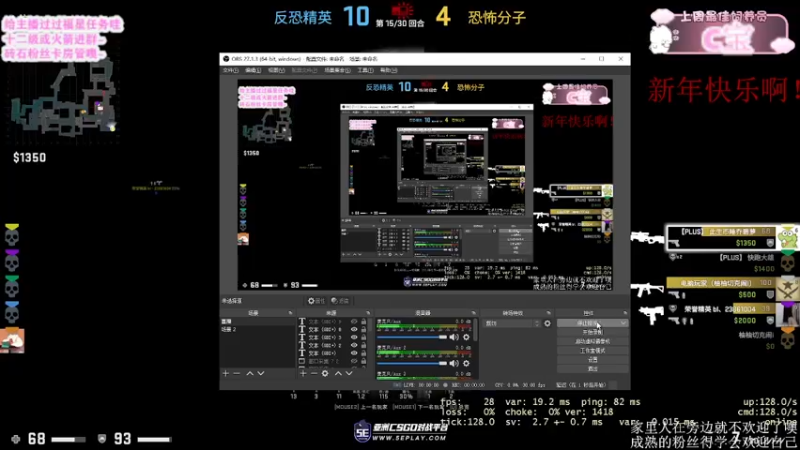Open selected source properties gear in sources toolbar

[x=325, y=373]
